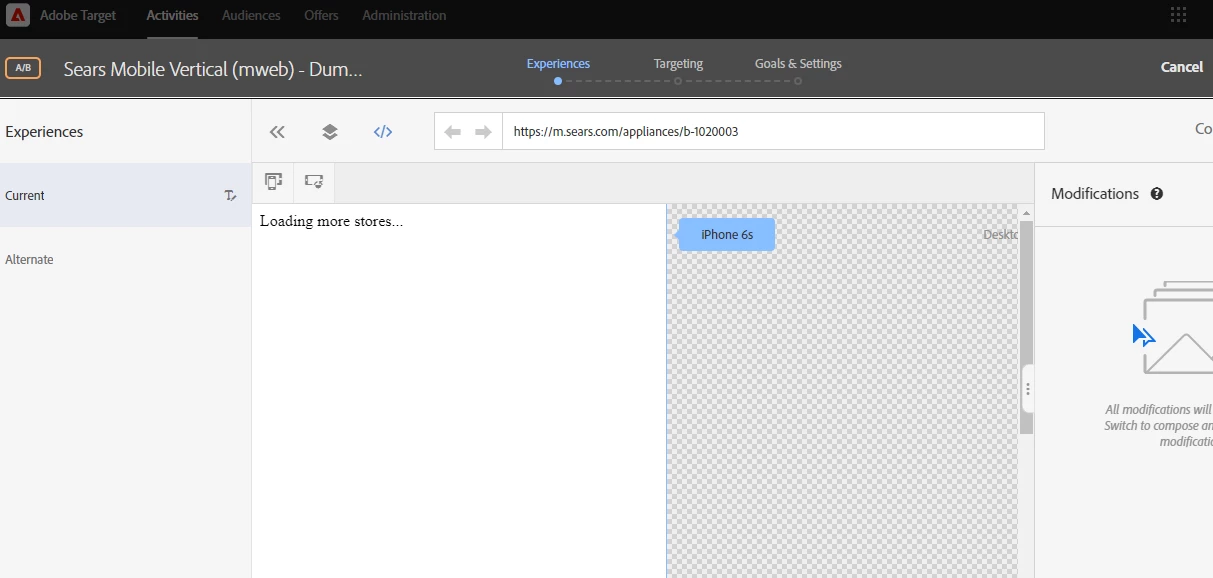The width and height of the screenshot is (1213, 578).
Task: Click the A/B activity type badge
Action: point(22,68)
